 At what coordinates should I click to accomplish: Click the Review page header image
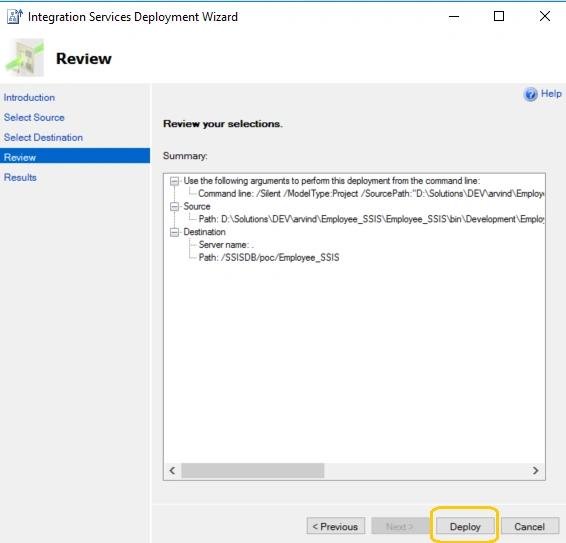tap(25, 58)
